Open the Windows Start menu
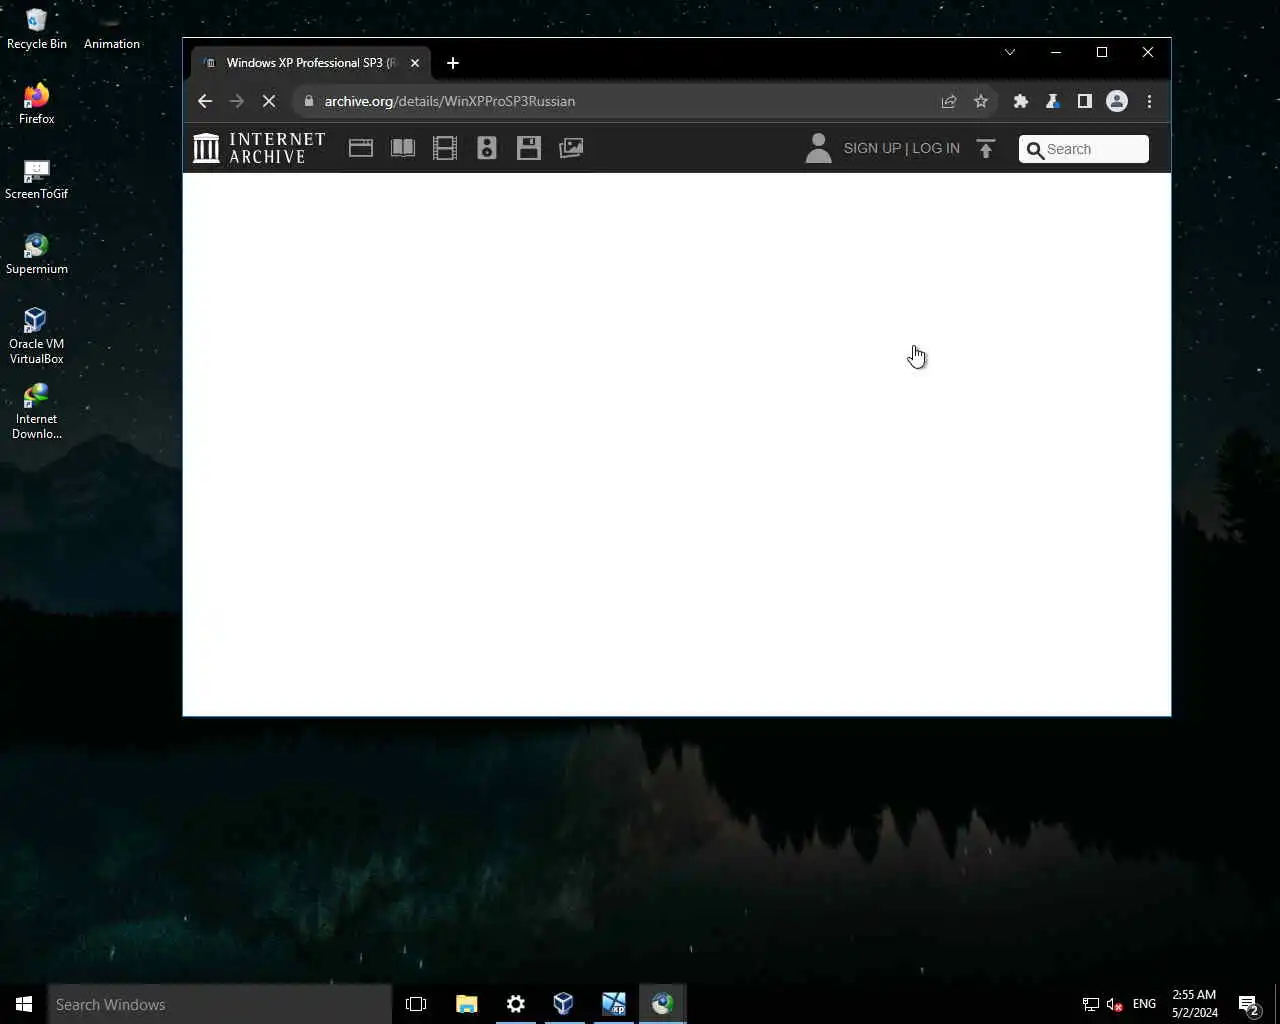The width and height of the screenshot is (1280, 1024). (x=24, y=1004)
